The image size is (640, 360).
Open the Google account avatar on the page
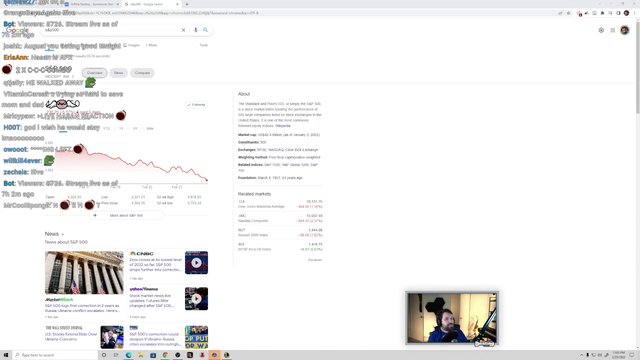(624, 30)
